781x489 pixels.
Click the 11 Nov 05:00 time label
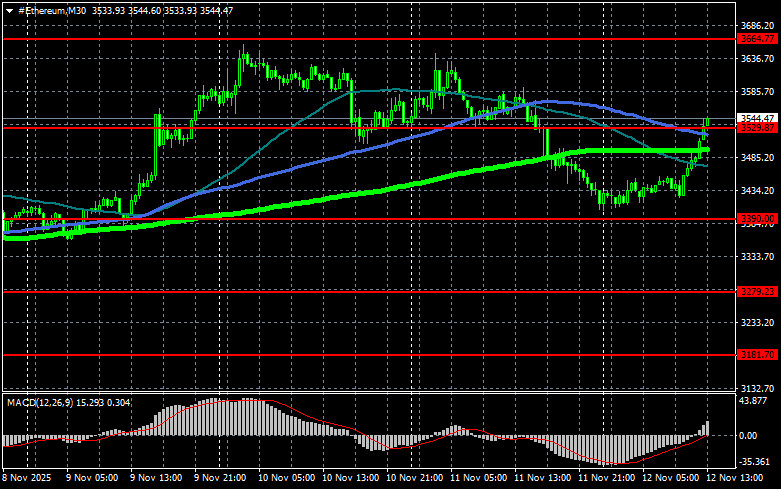pos(479,478)
